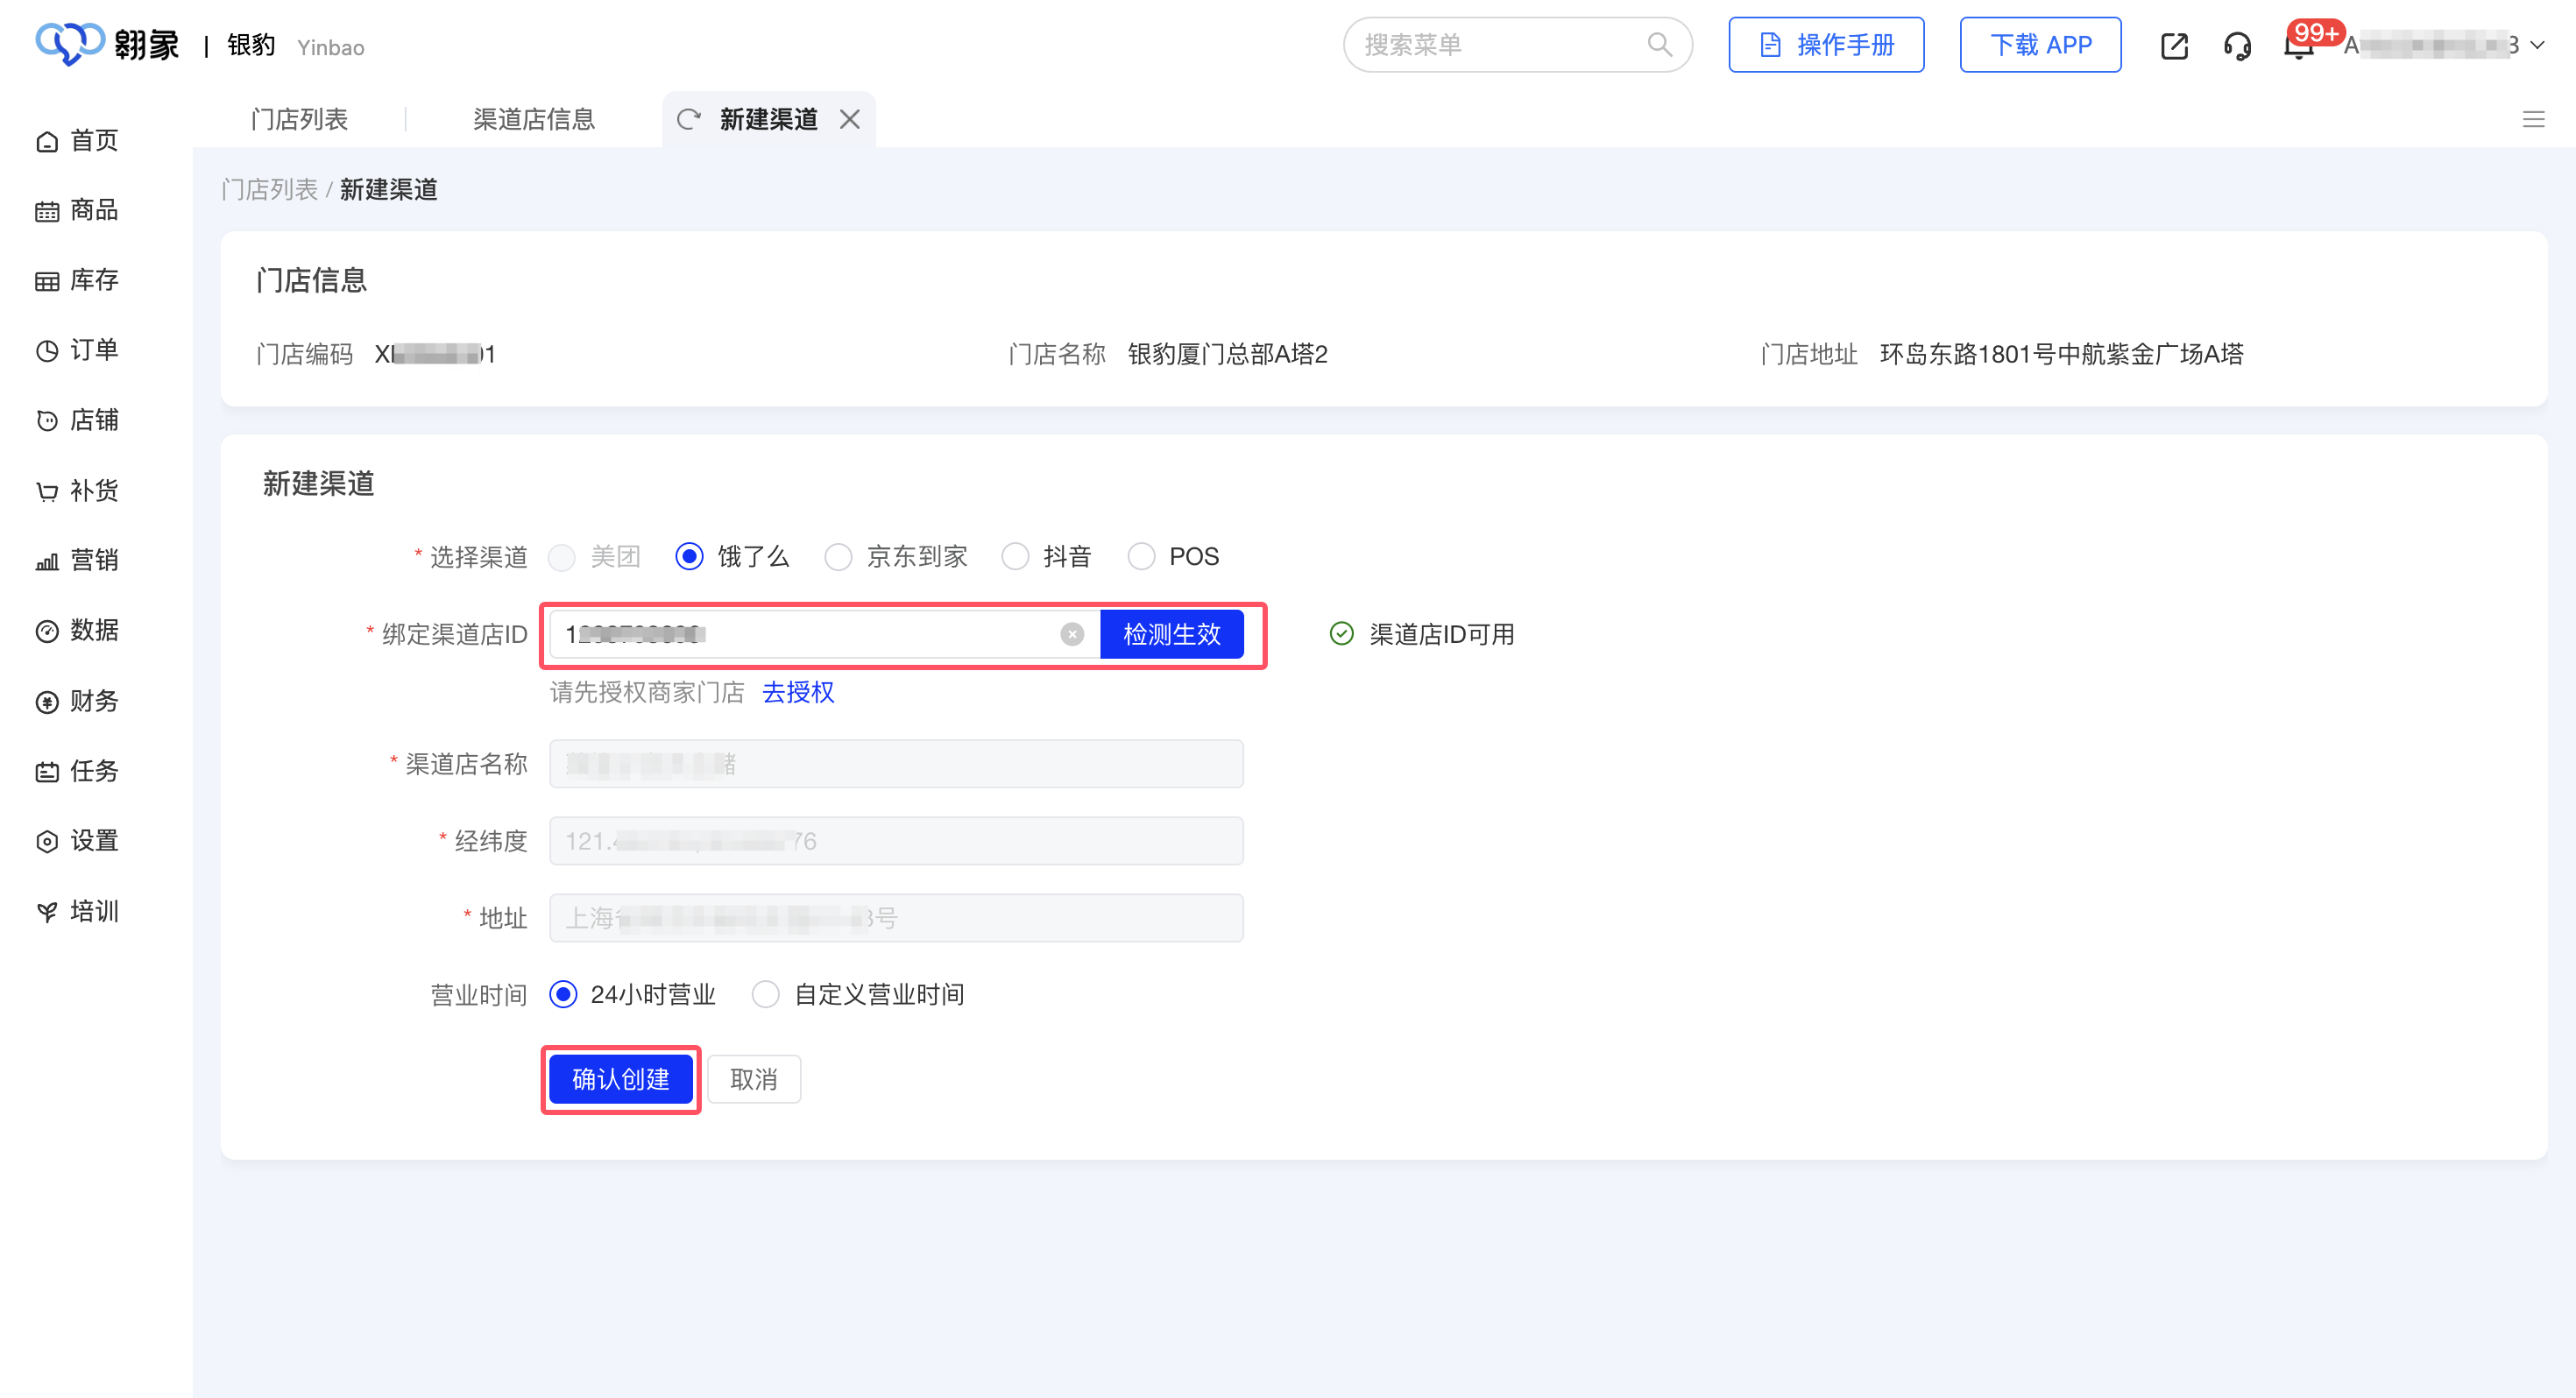Expand the user account dropdown arrow
The width and height of the screenshot is (2576, 1398).
click(x=2537, y=46)
